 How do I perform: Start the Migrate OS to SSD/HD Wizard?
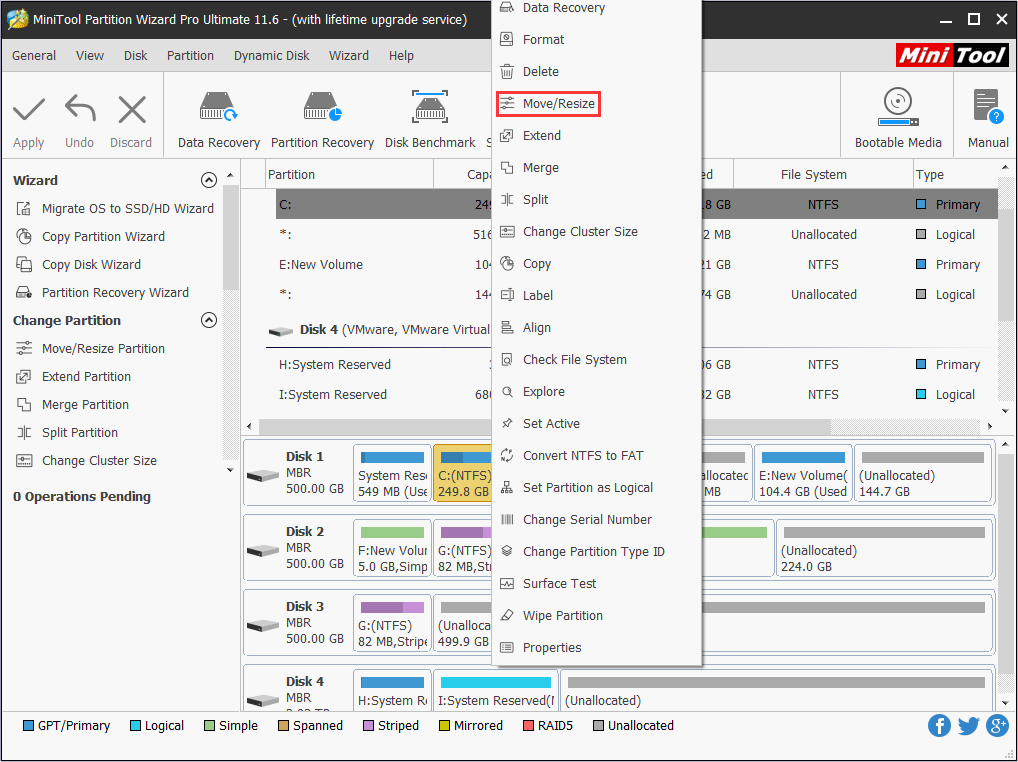(114, 208)
